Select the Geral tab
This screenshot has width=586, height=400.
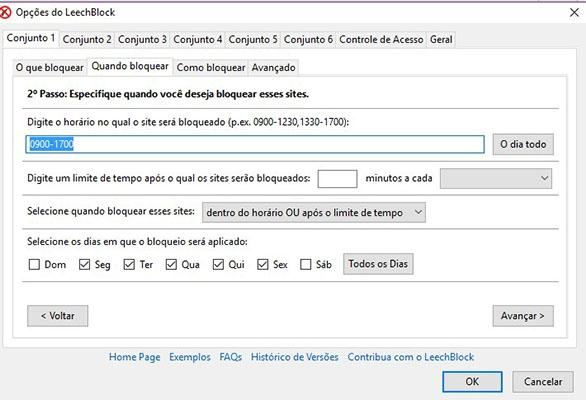[x=441, y=39]
